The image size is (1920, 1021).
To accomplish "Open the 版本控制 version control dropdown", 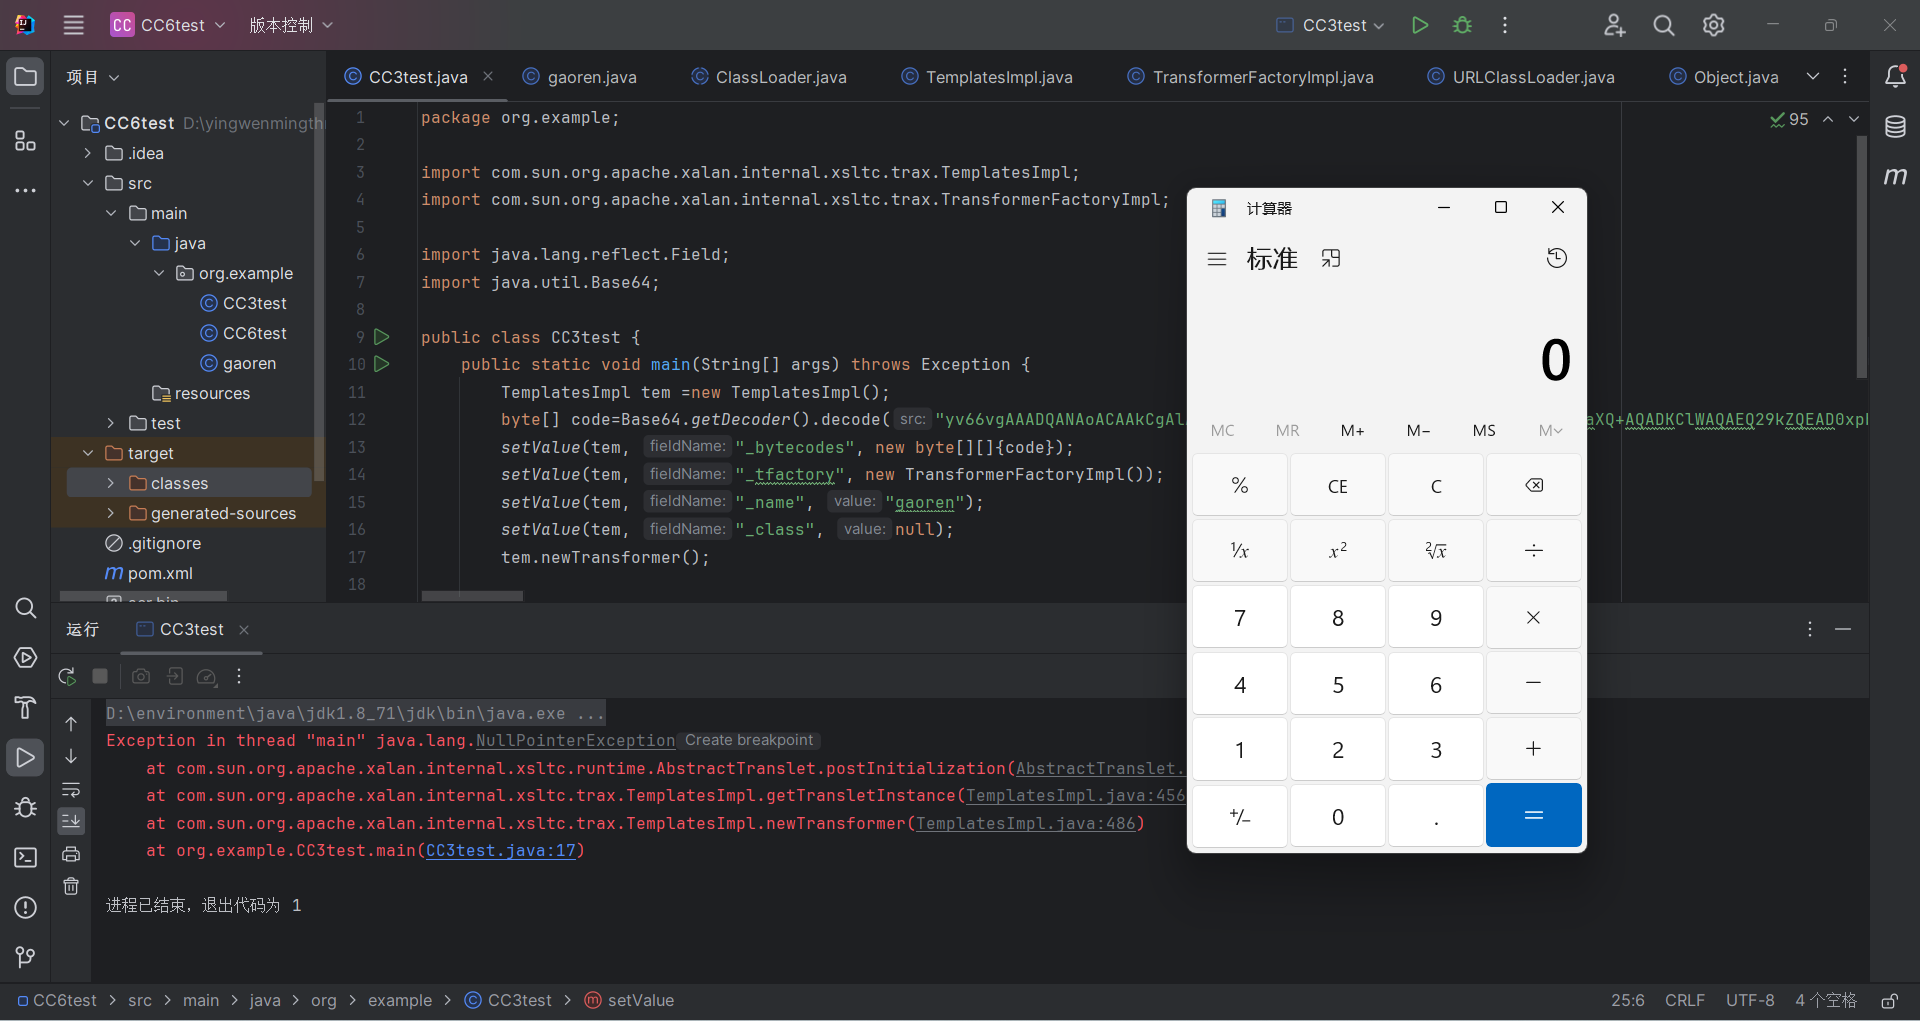I will 291,25.
